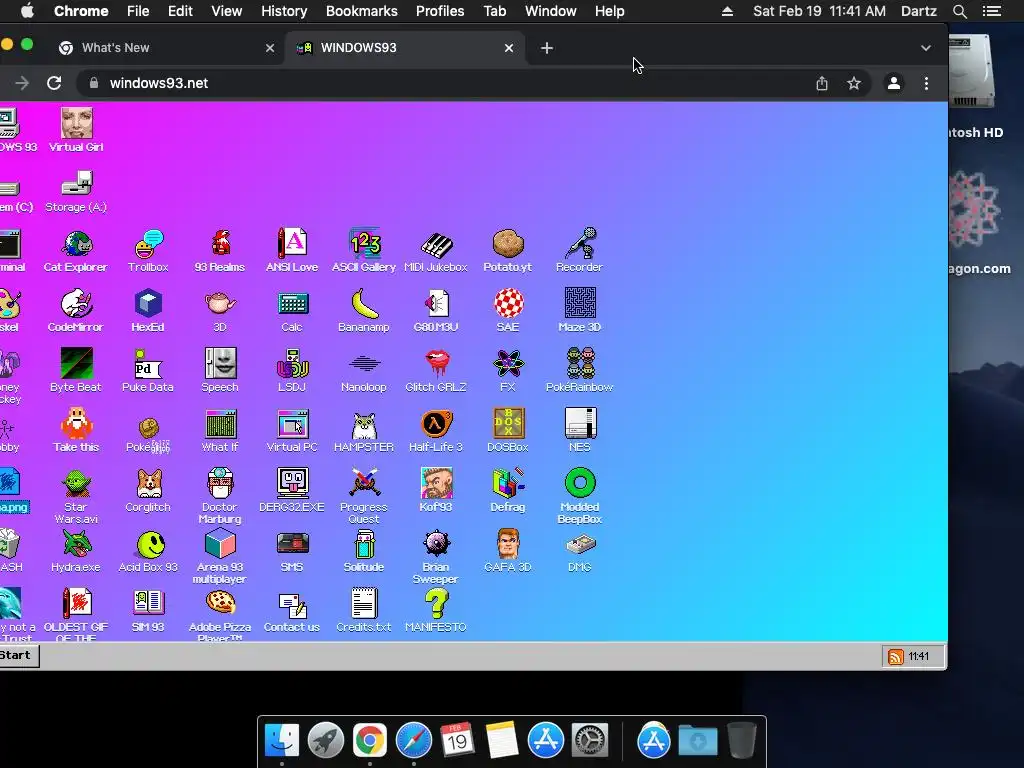Launch Kof'93
This screenshot has height=768, width=1024.
(x=436, y=491)
